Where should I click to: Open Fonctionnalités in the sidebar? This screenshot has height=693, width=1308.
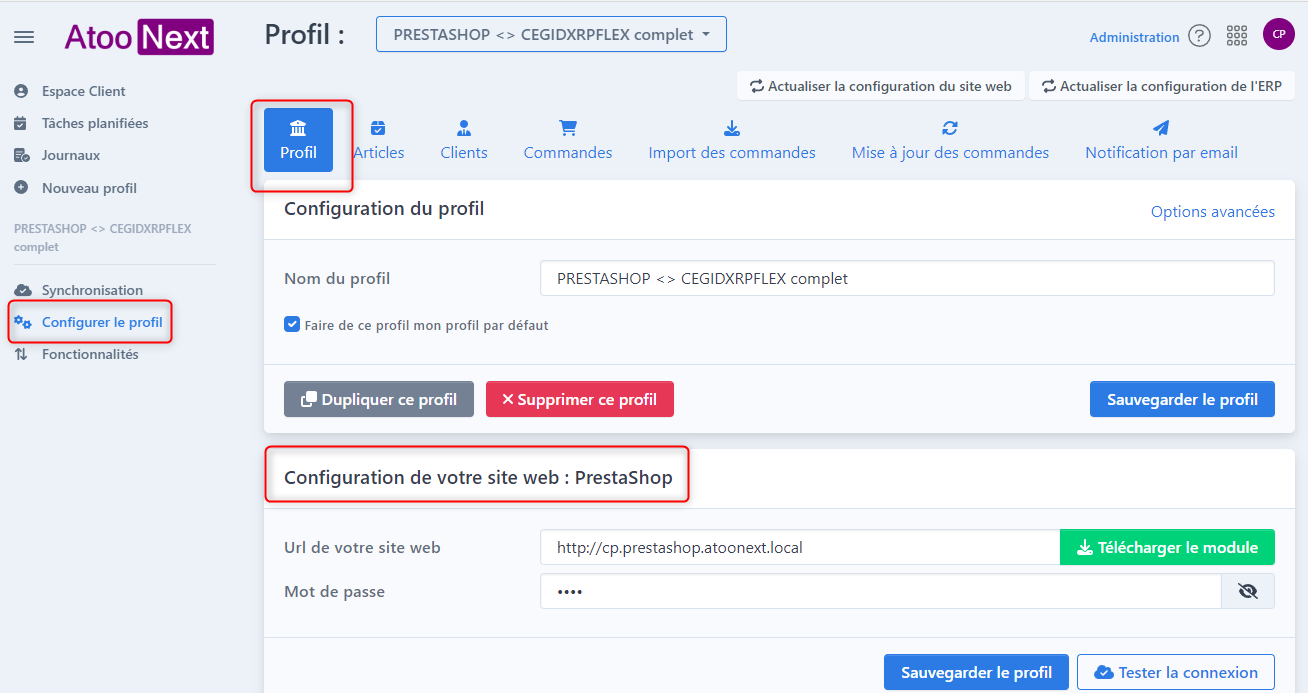click(90, 354)
